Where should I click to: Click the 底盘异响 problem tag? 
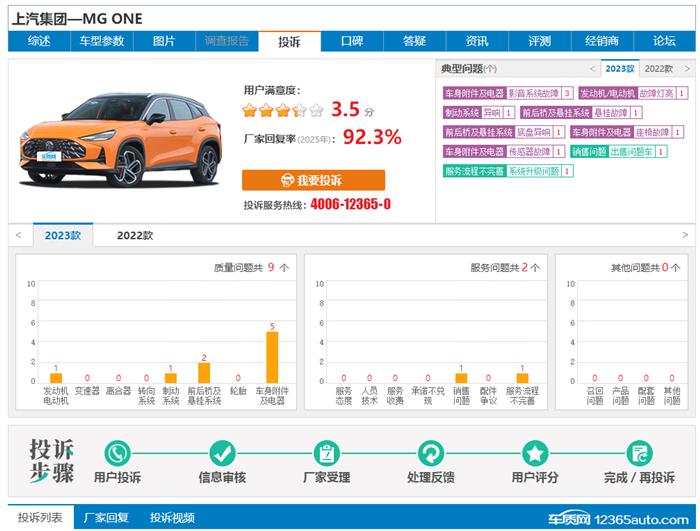[504, 132]
